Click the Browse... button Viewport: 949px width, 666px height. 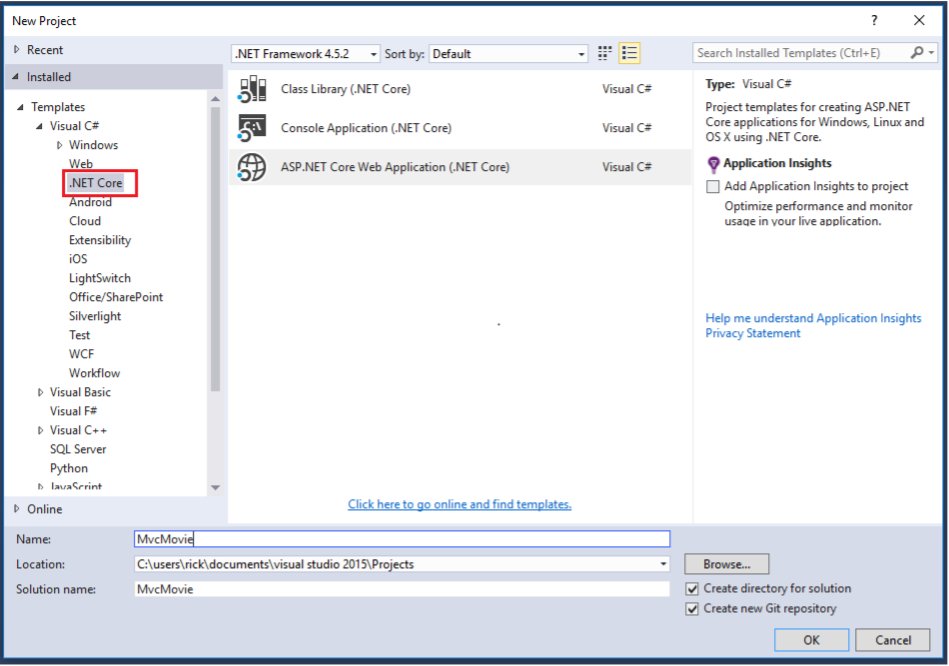[726, 564]
